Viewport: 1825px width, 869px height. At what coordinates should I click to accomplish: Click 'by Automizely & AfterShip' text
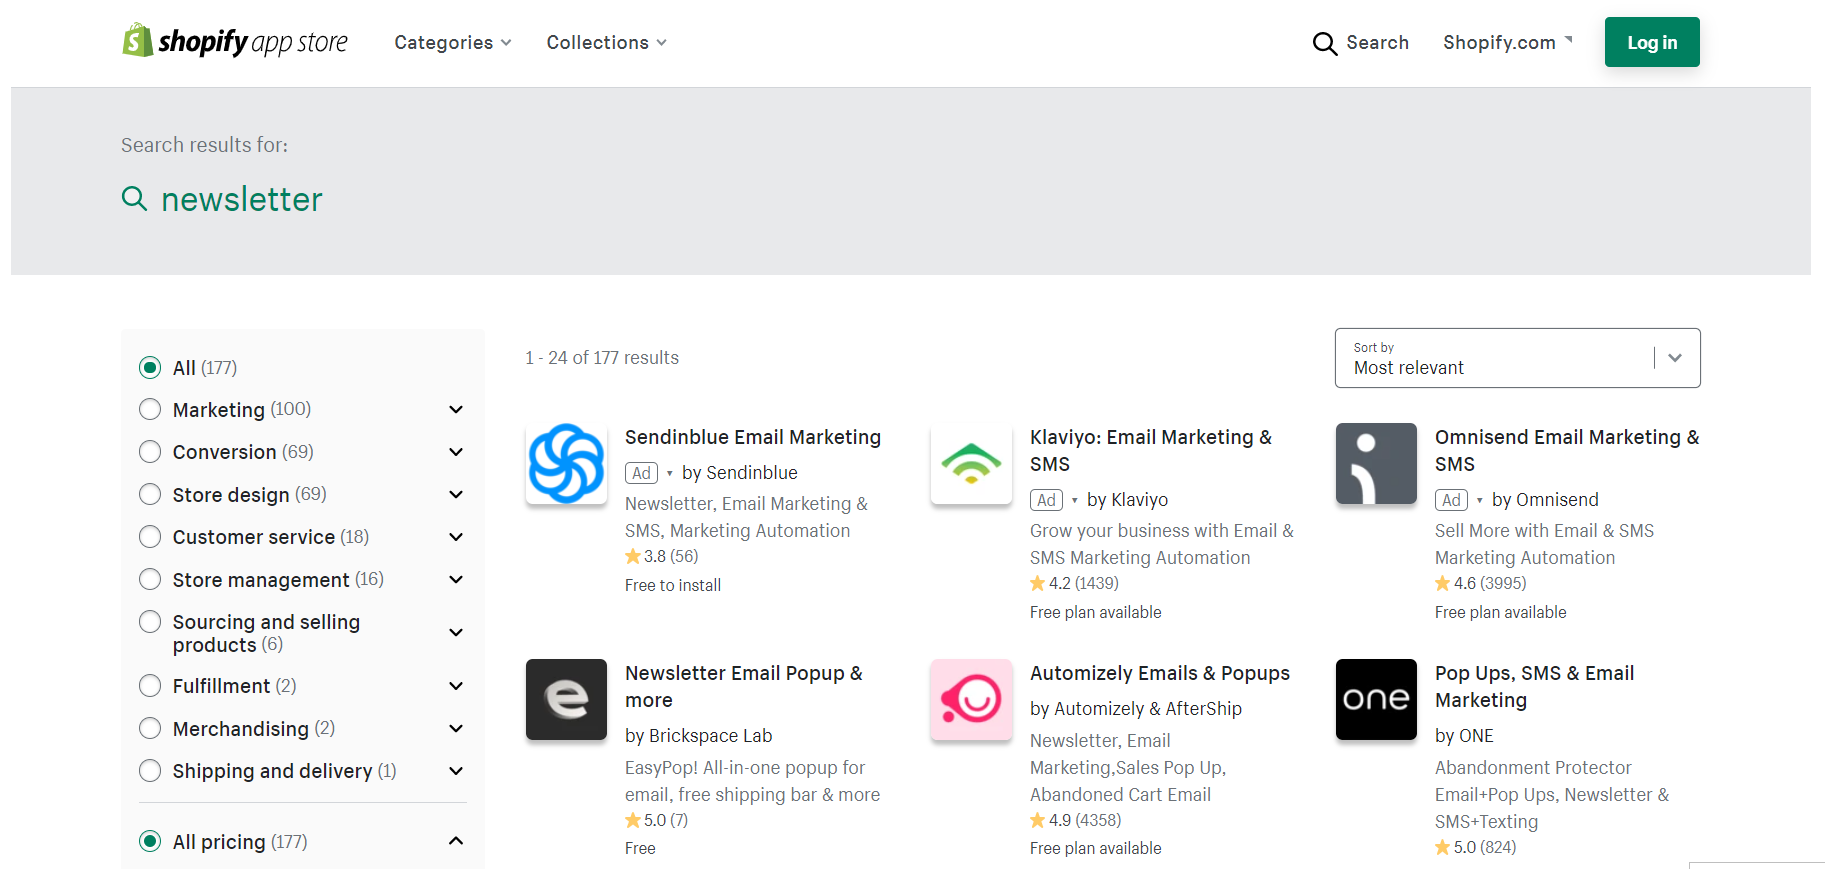click(1136, 709)
